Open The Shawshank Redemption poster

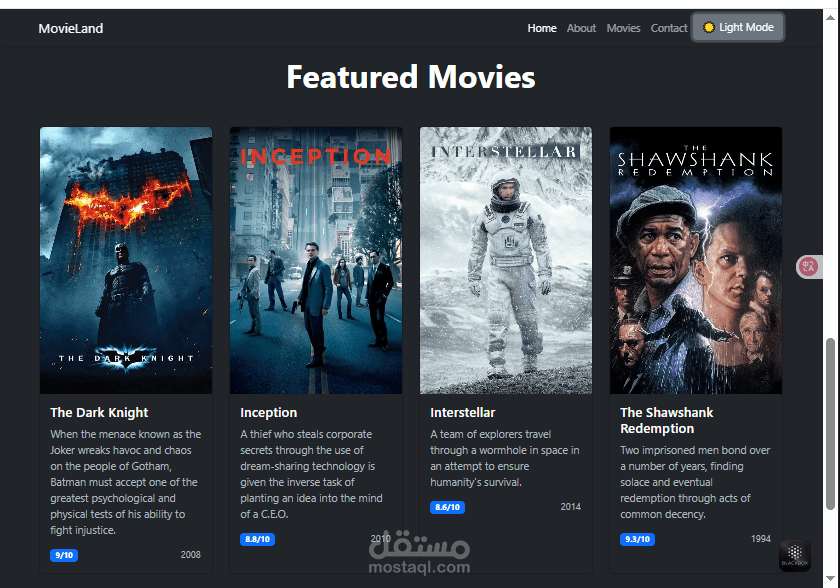coord(696,260)
